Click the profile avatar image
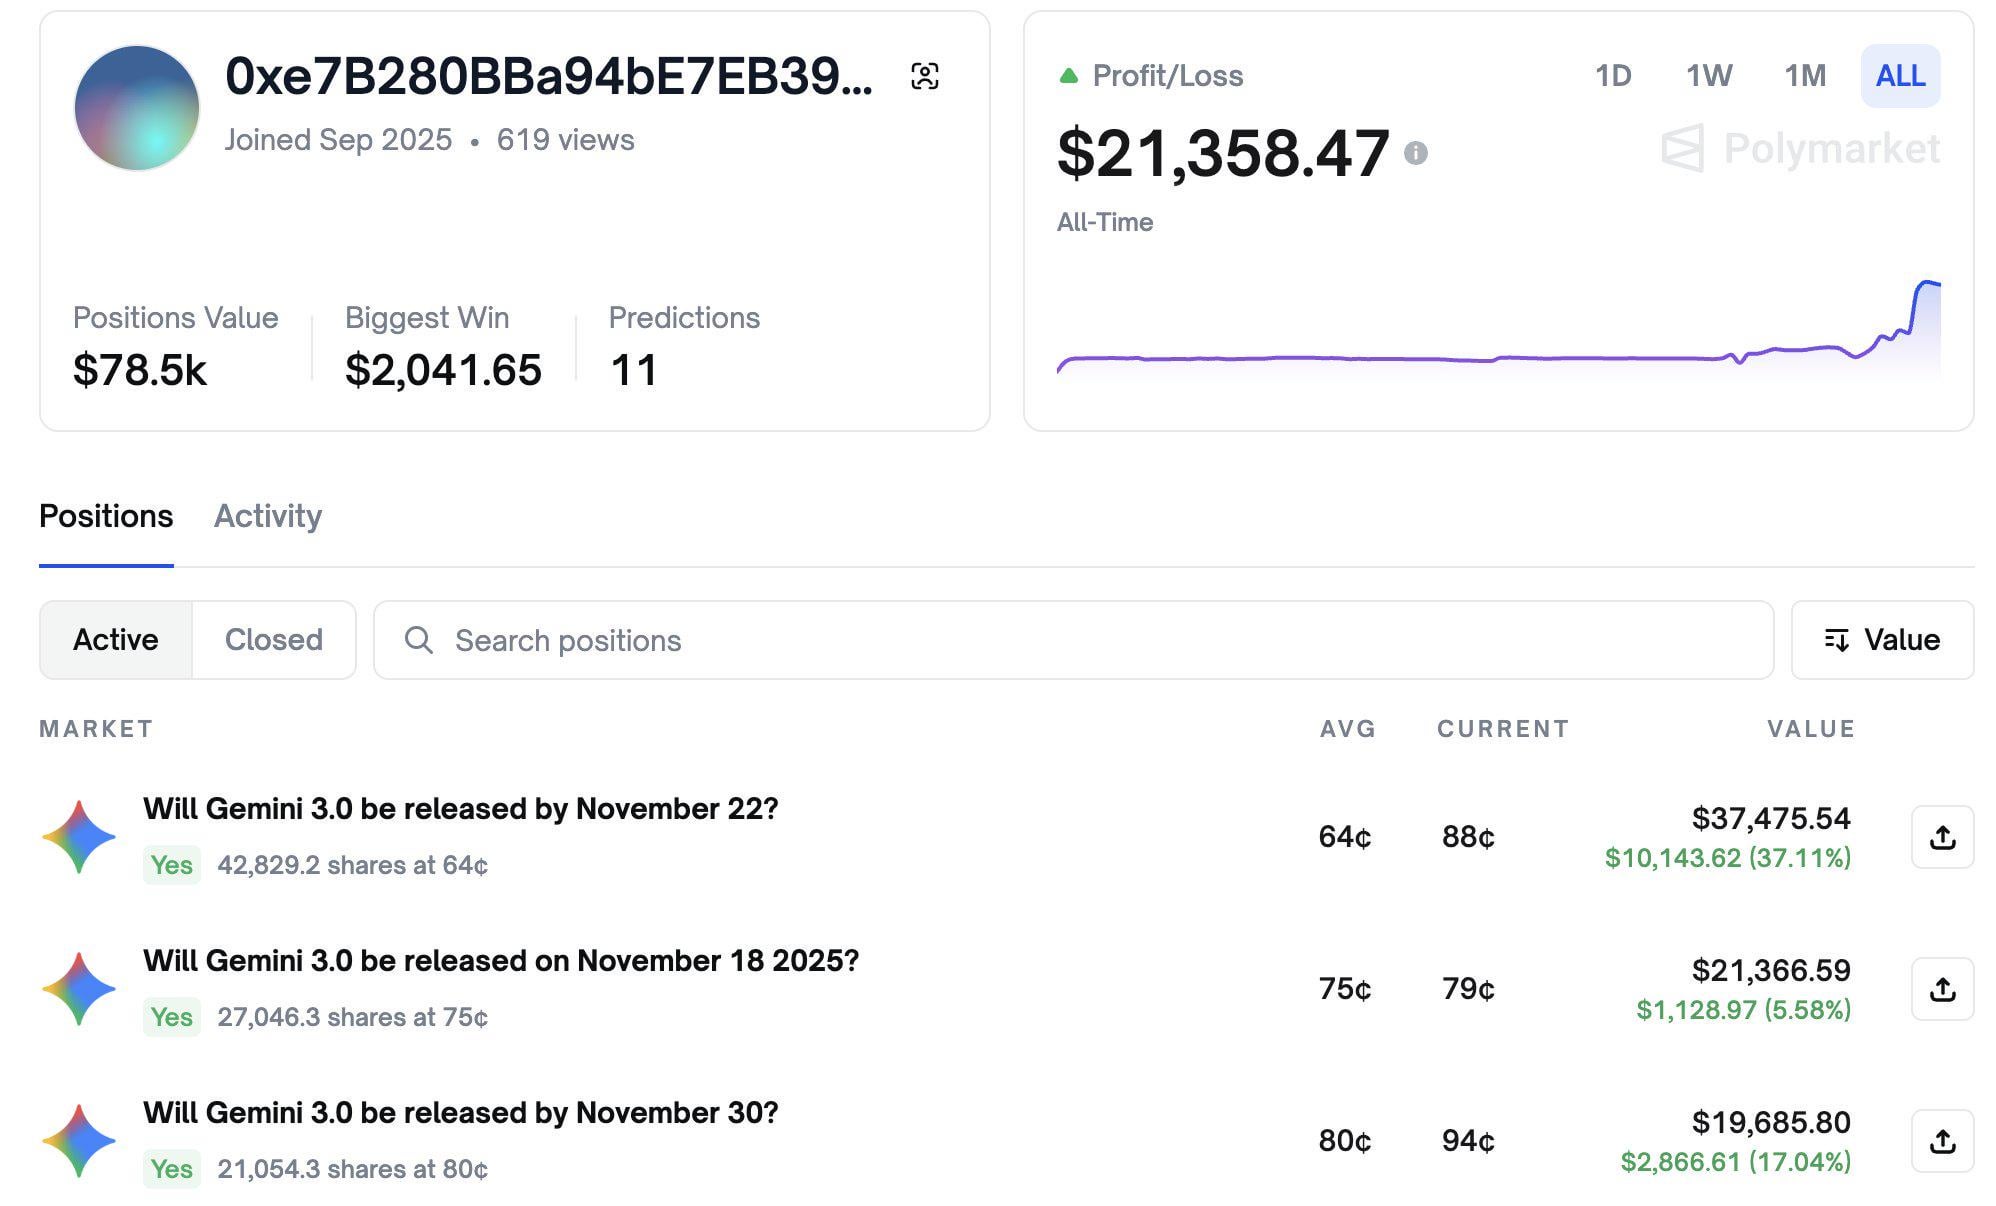 tap(137, 107)
